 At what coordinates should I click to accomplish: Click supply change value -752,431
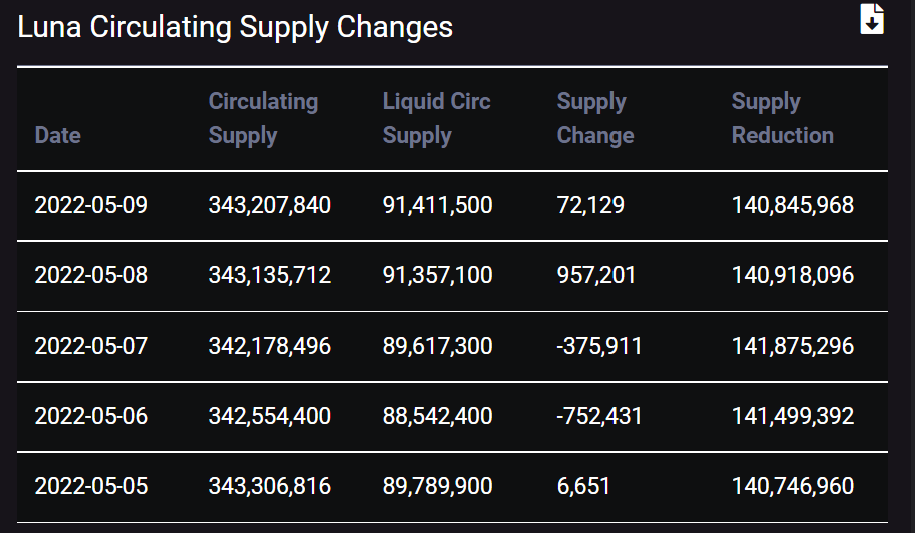pos(599,416)
